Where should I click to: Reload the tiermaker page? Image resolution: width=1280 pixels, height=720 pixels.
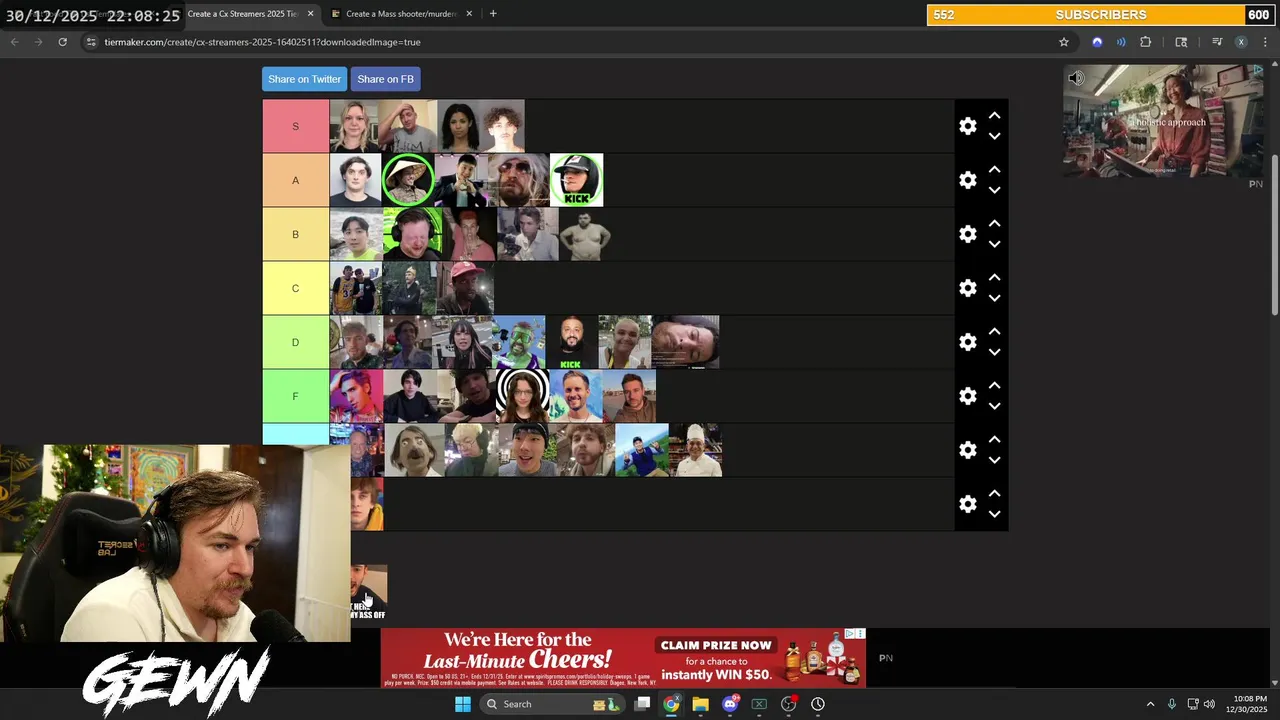click(62, 42)
